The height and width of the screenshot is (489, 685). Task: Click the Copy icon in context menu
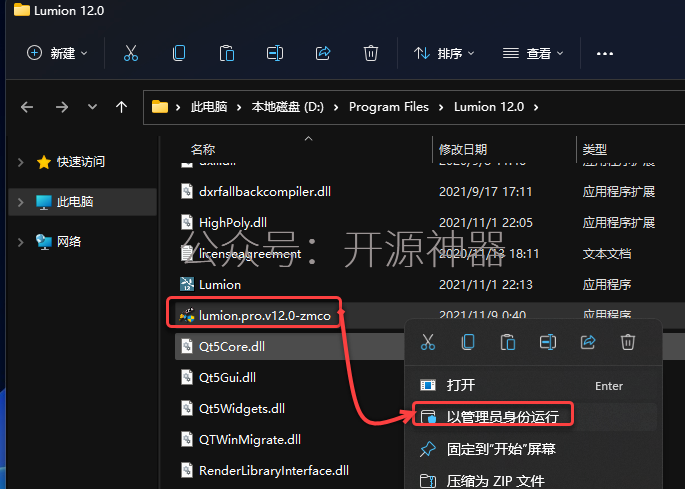coord(468,342)
